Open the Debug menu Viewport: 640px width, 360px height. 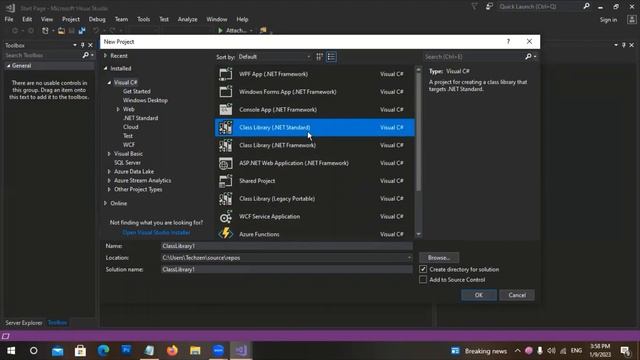click(97, 19)
